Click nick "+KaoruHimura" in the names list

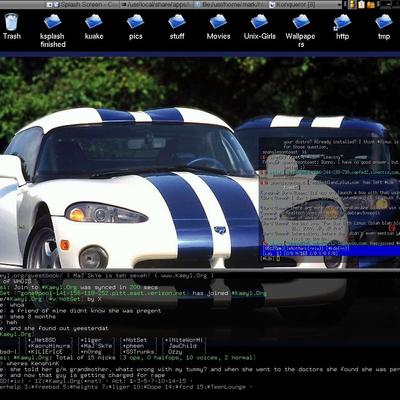click(49, 346)
